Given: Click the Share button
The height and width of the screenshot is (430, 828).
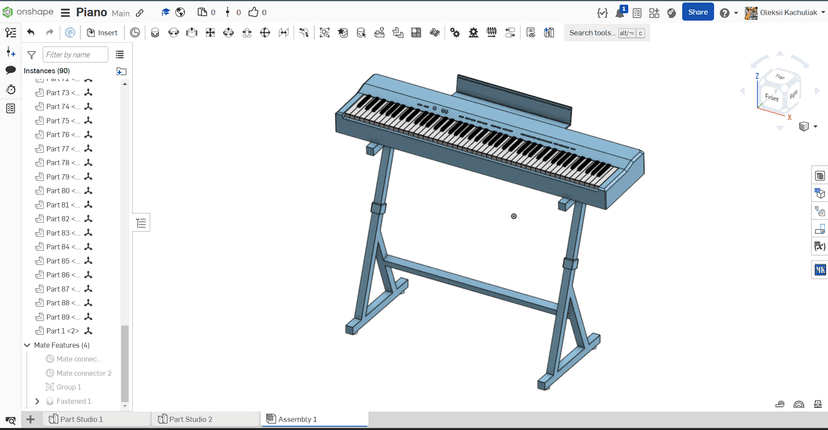Looking at the screenshot, I should point(697,13).
